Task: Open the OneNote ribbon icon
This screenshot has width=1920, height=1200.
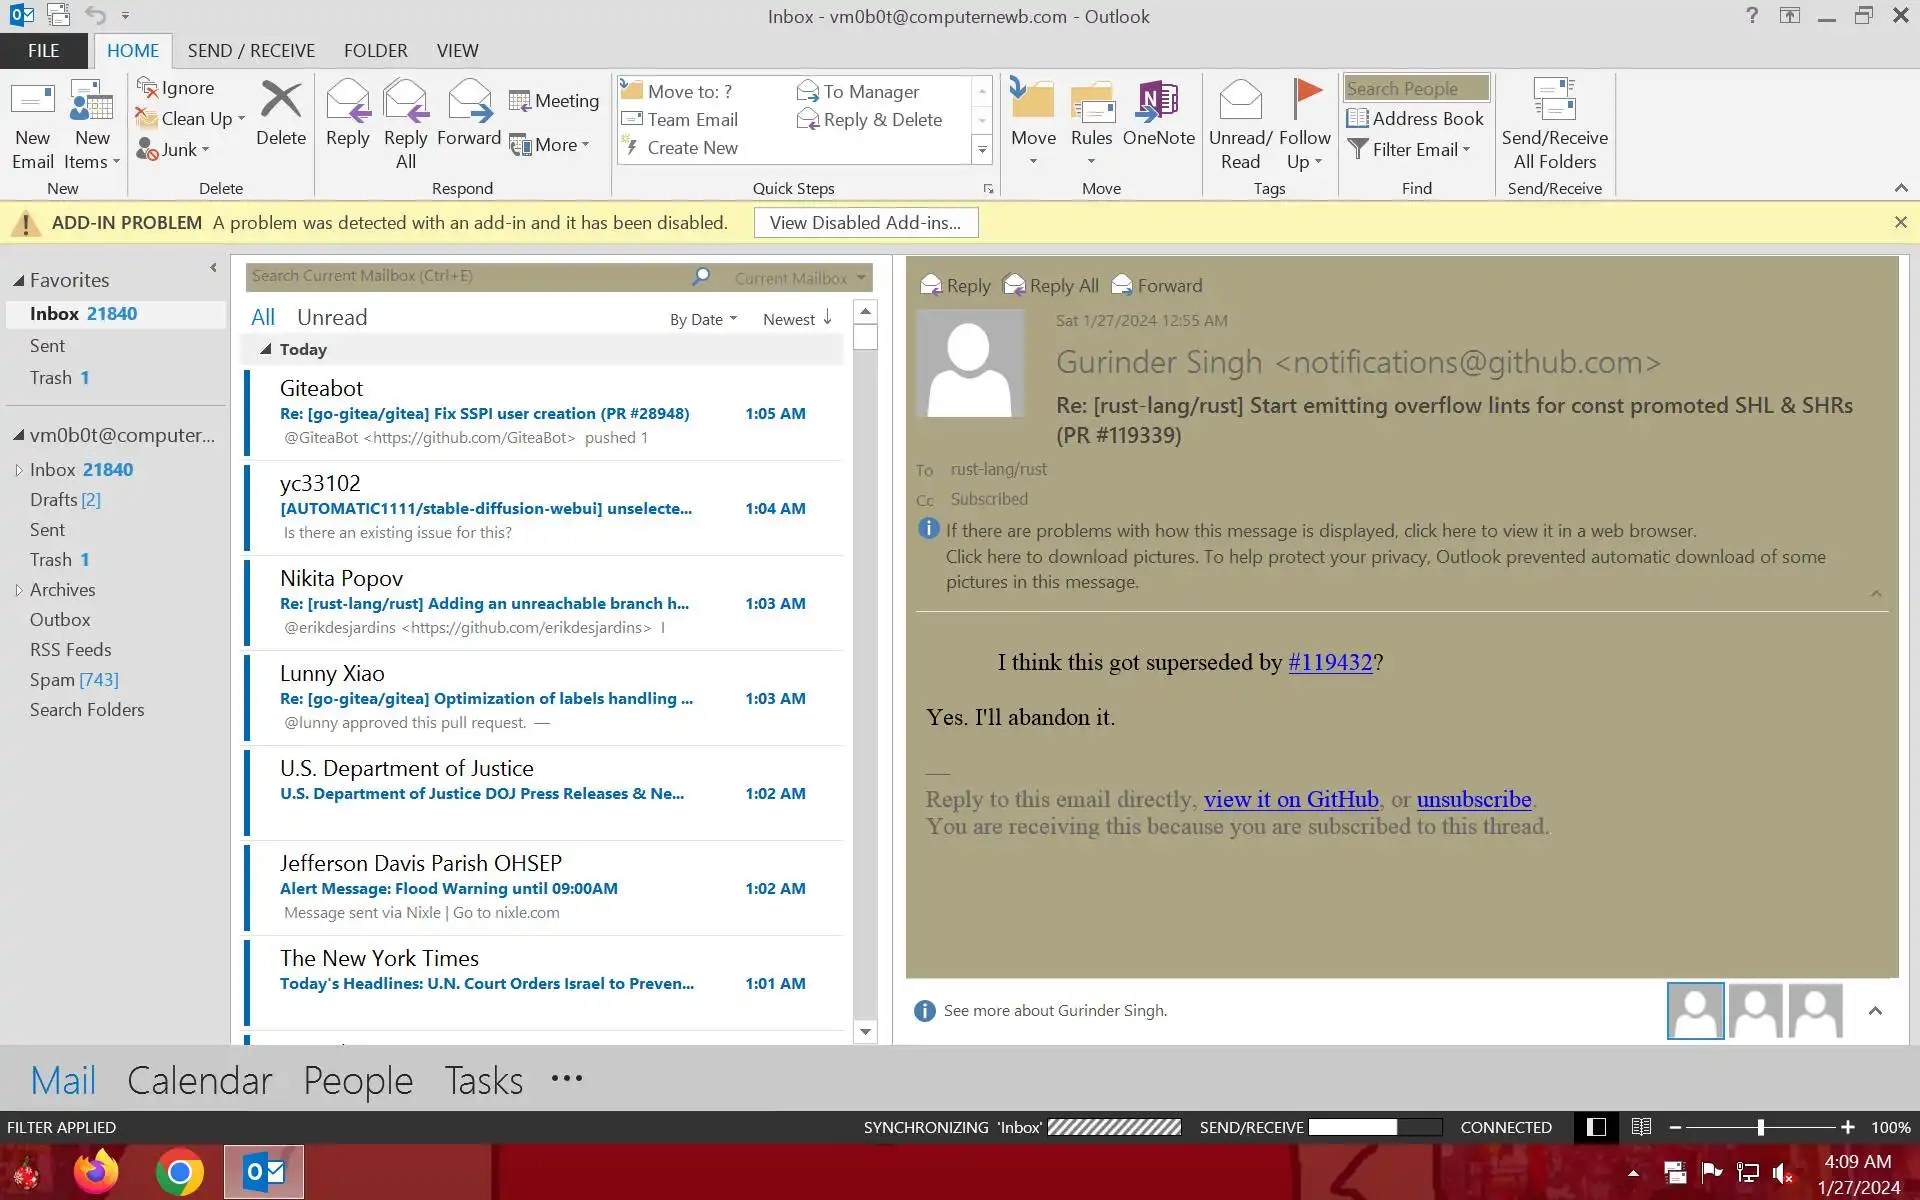Action: (x=1158, y=102)
